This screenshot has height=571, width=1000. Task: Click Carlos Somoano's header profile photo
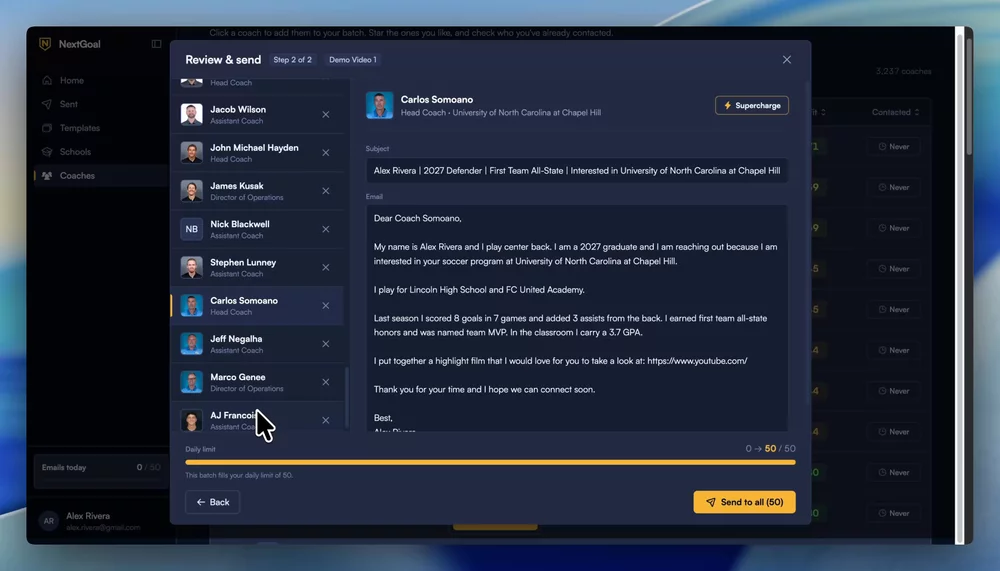[379, 105]
